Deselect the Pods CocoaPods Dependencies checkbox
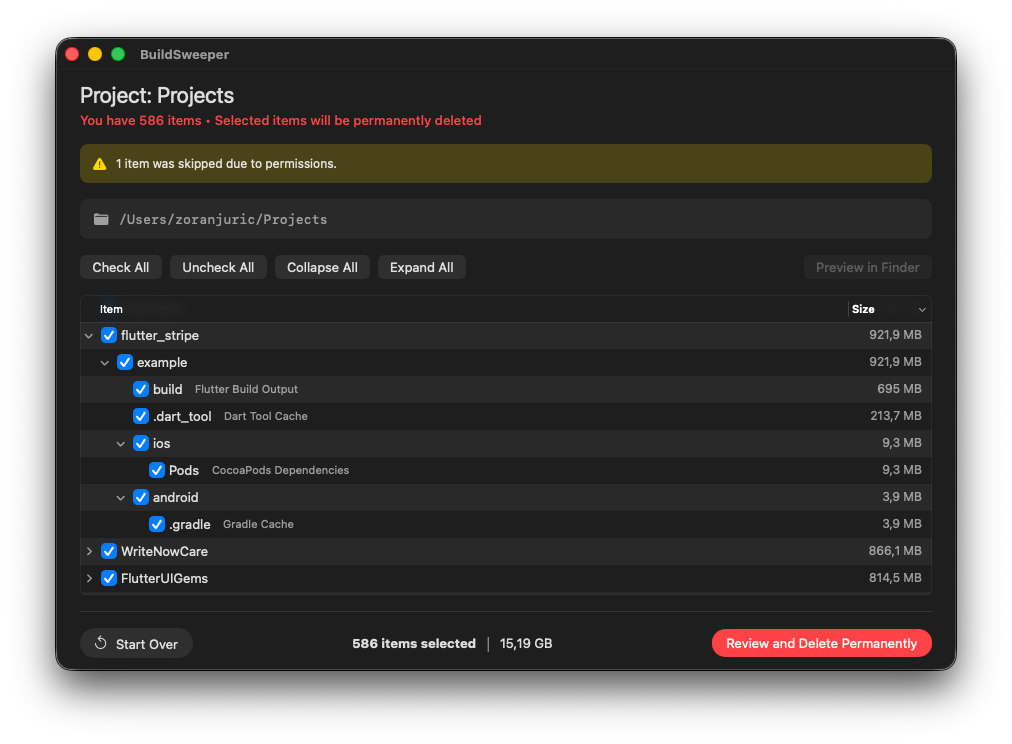 click(x=157, y=470)
